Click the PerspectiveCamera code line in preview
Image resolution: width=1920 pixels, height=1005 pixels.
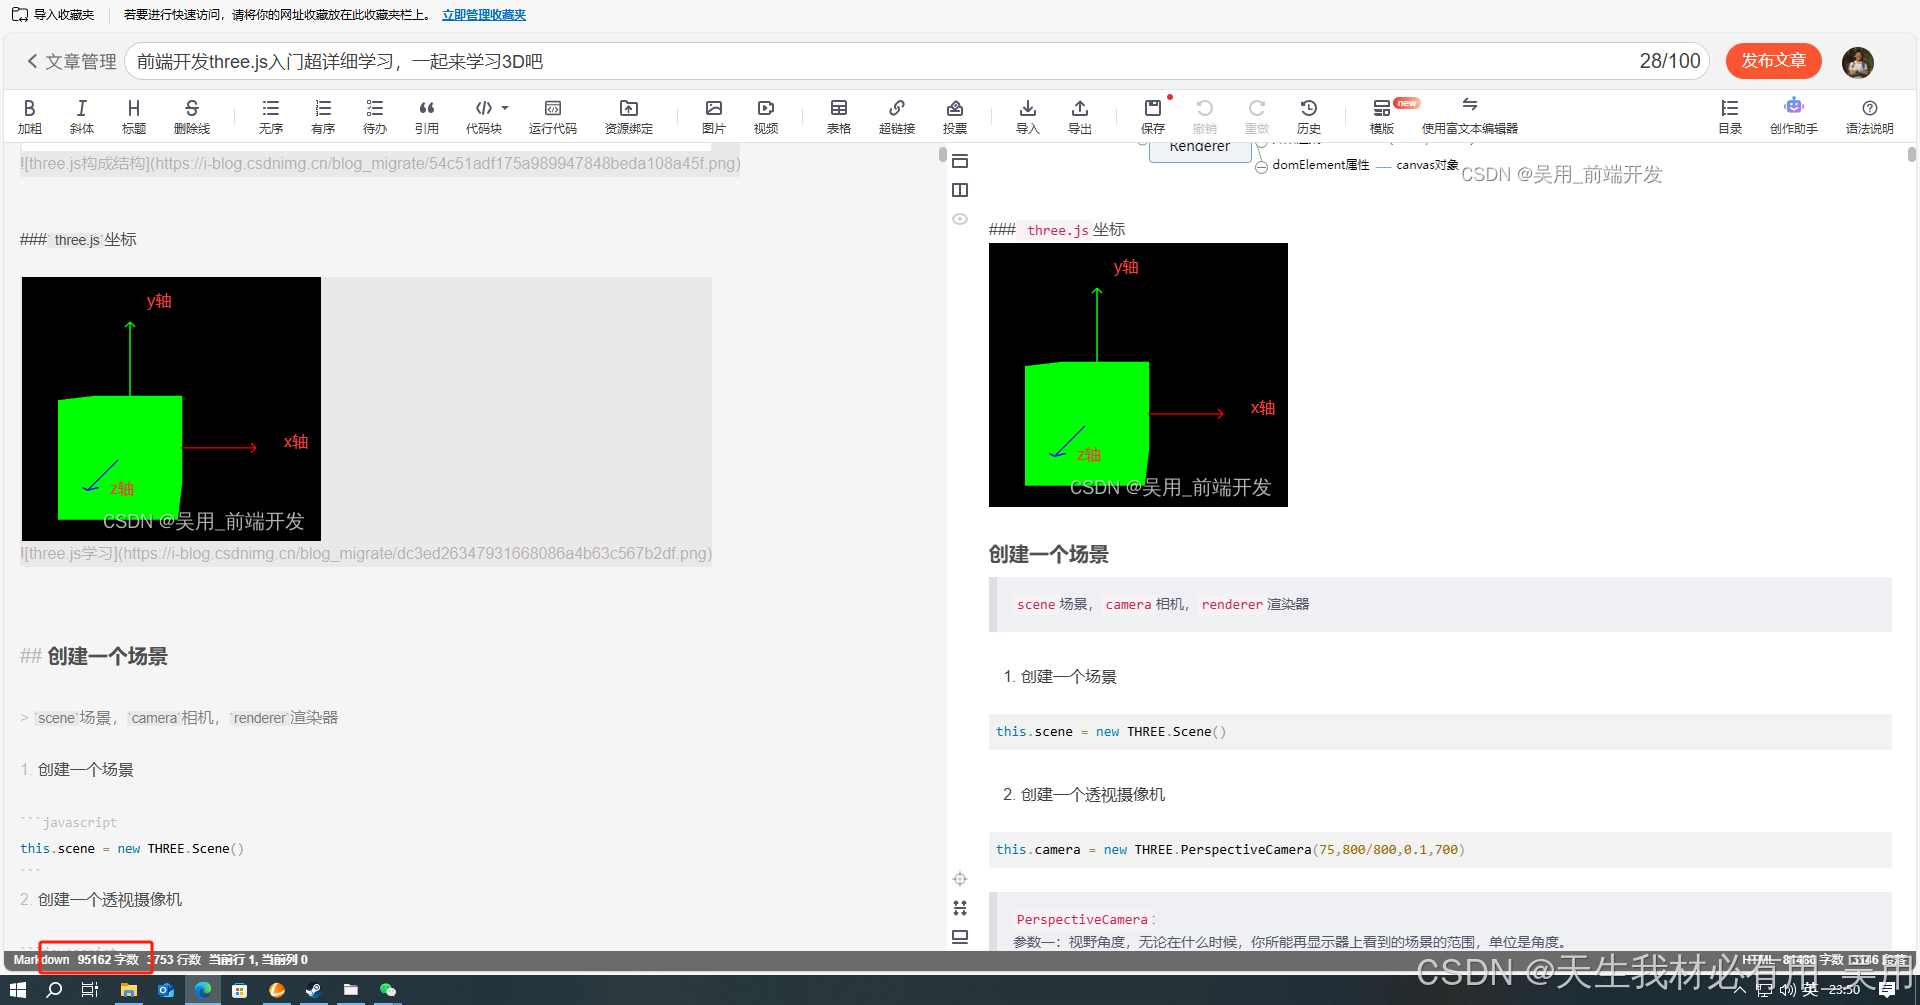[x=1230, y=850]
